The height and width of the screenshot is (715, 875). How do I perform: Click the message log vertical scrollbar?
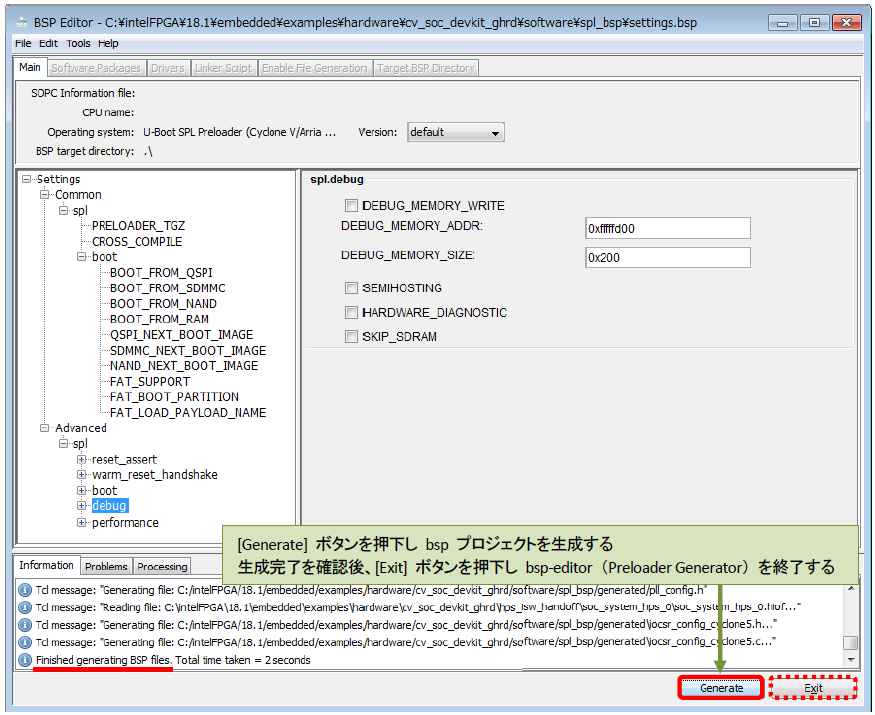click(850, 620)
